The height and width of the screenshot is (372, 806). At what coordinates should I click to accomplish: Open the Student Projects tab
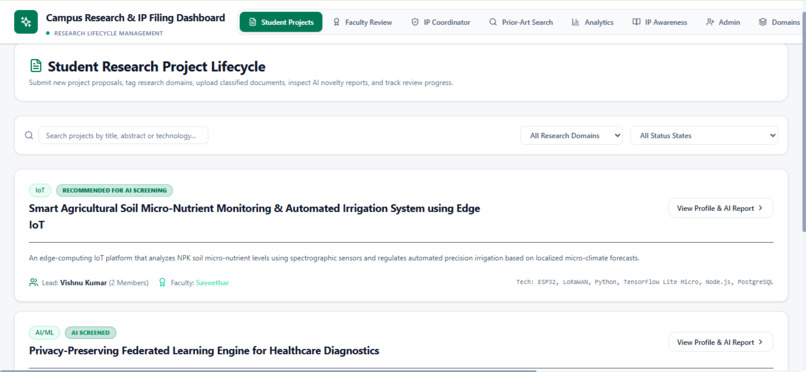[x=281, y=22]
